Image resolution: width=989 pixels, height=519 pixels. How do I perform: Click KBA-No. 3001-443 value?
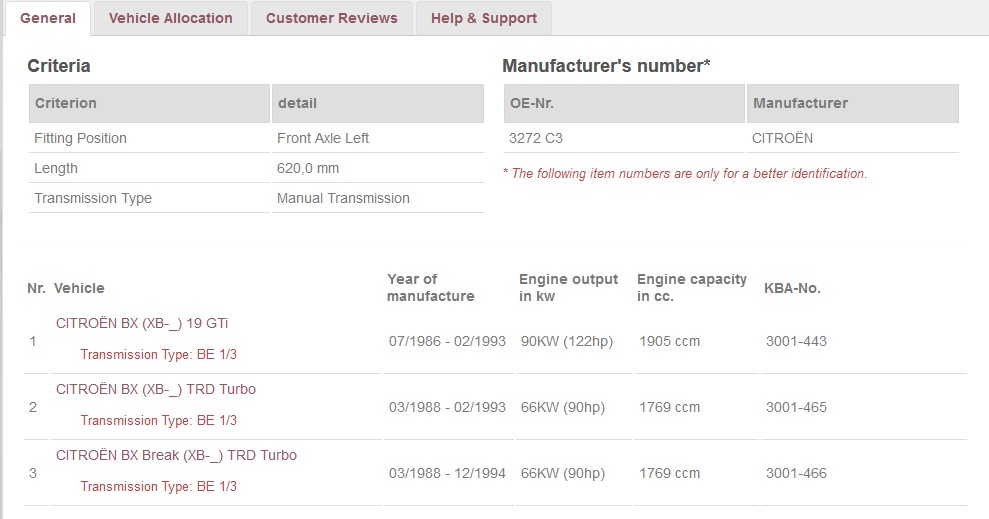point(796,341)
